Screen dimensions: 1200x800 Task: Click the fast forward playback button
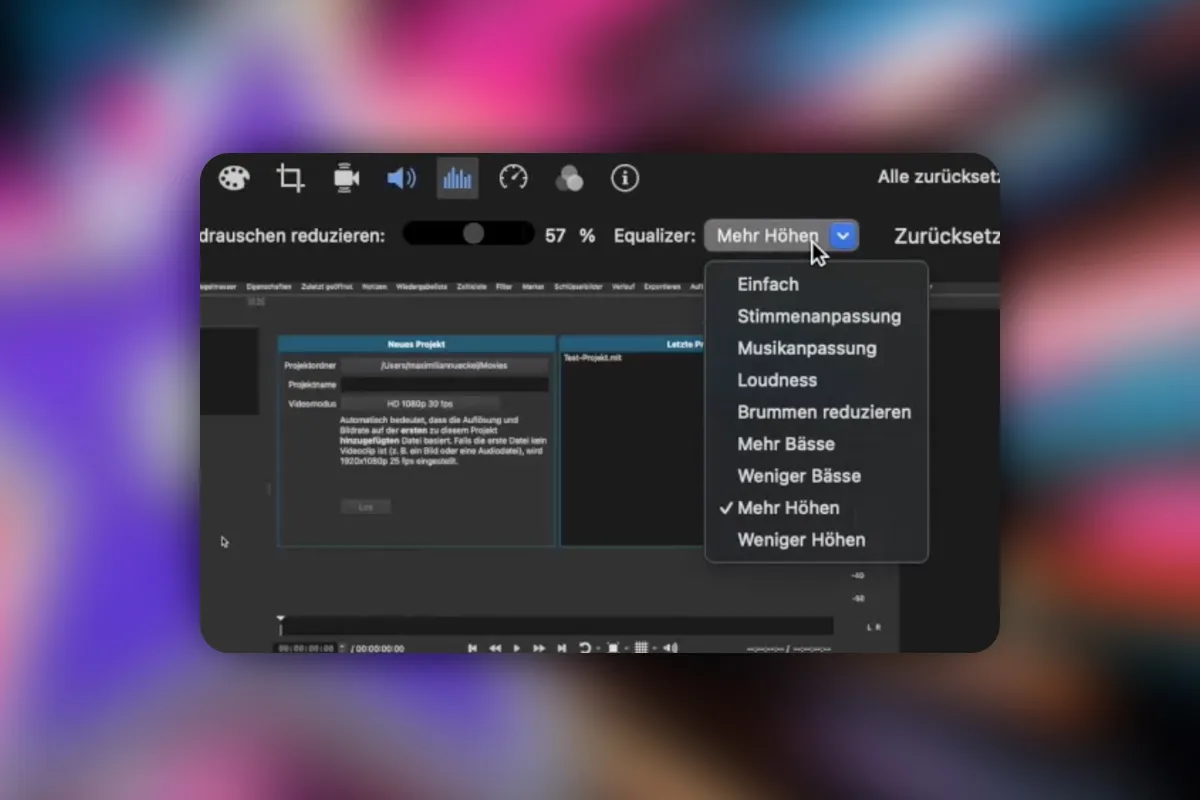539,648
